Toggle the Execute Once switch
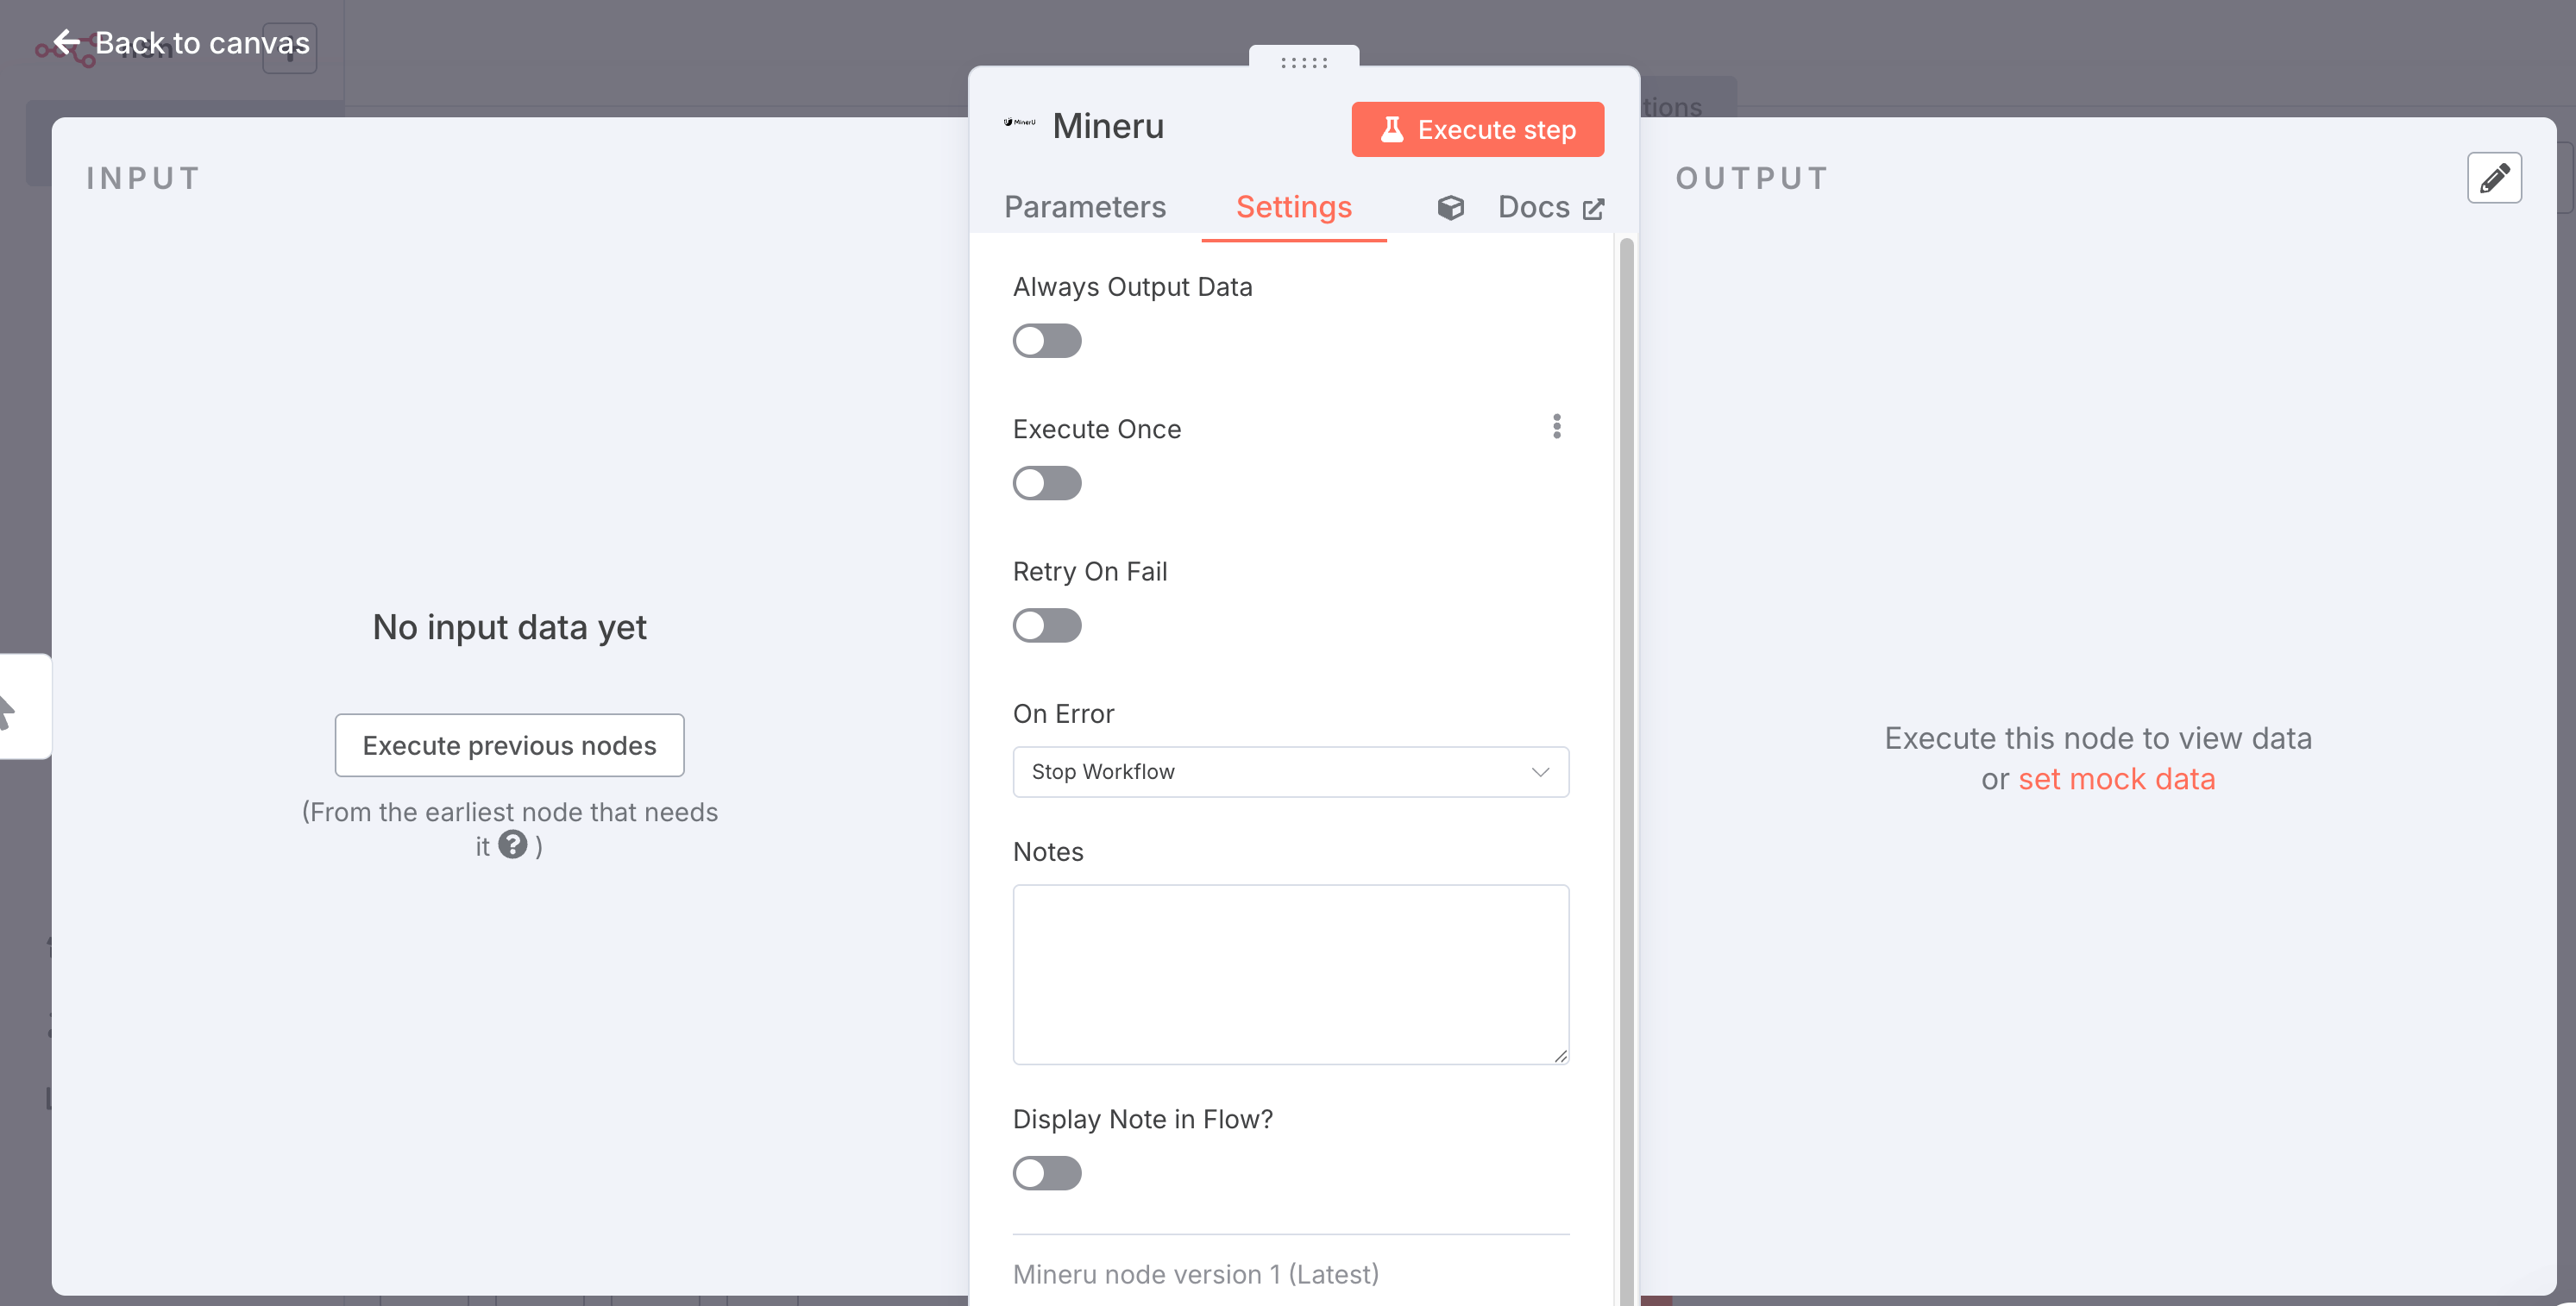This screenshot has width=2576, height=1306. coord(1046,483)
